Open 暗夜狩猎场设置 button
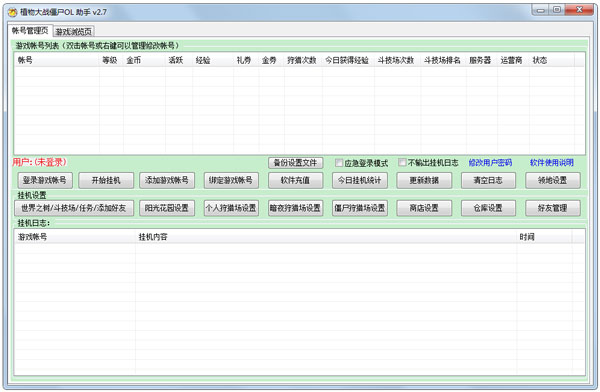Image resolution: width=600 pixels, height=392 pixels. point(295,208)
